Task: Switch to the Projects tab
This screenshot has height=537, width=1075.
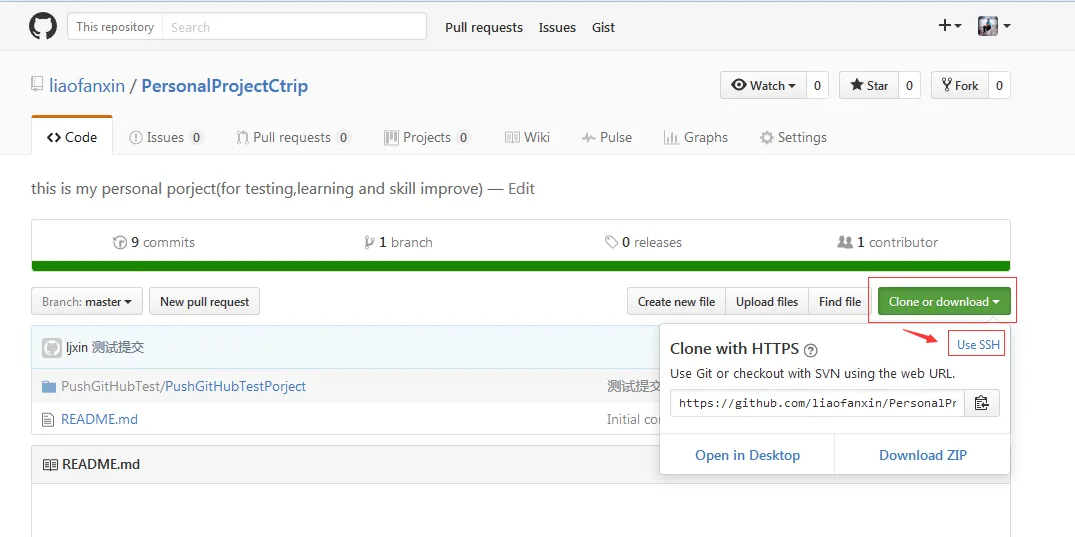Action: click(x=427, y=137)
